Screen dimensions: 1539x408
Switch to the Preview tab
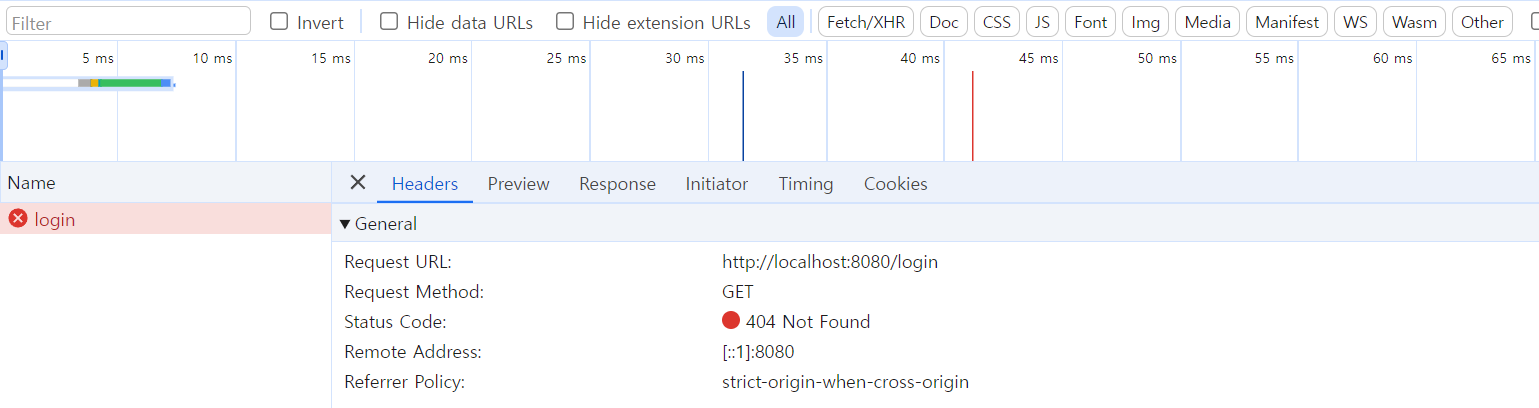pos(518,184)
